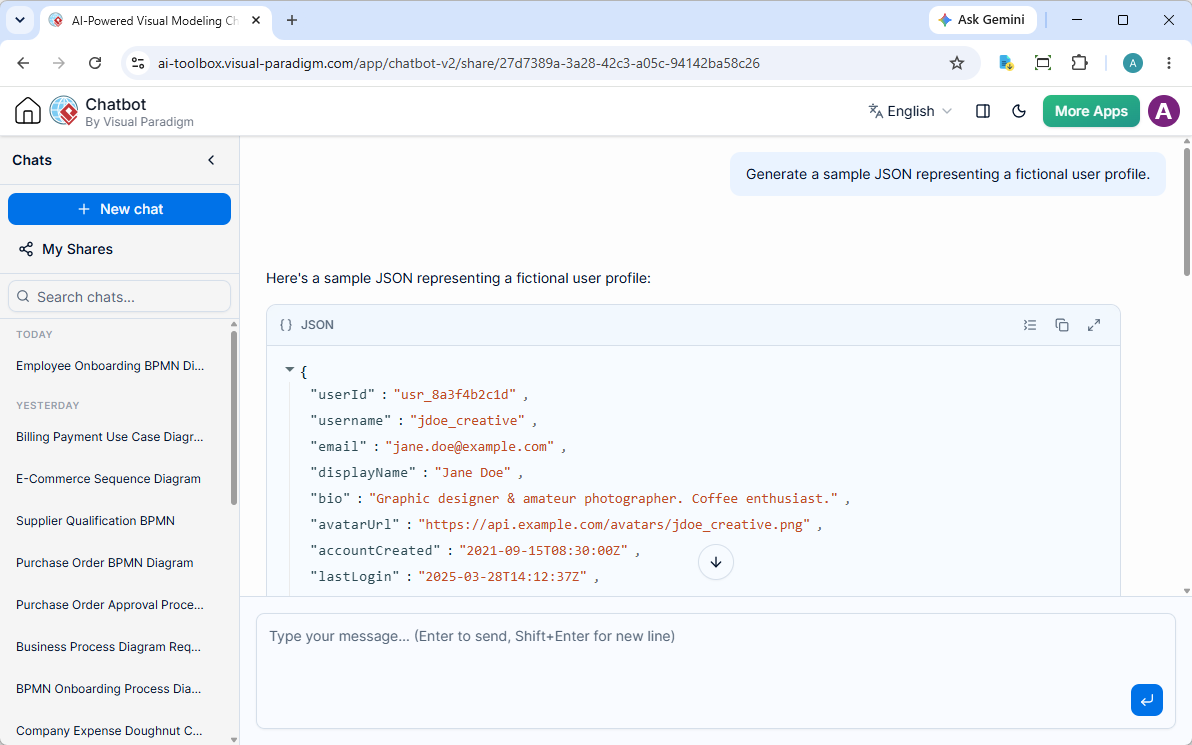1192x745 pixels.
Task: Click the main conversation scrollbar
Action: coord(1187,211)
